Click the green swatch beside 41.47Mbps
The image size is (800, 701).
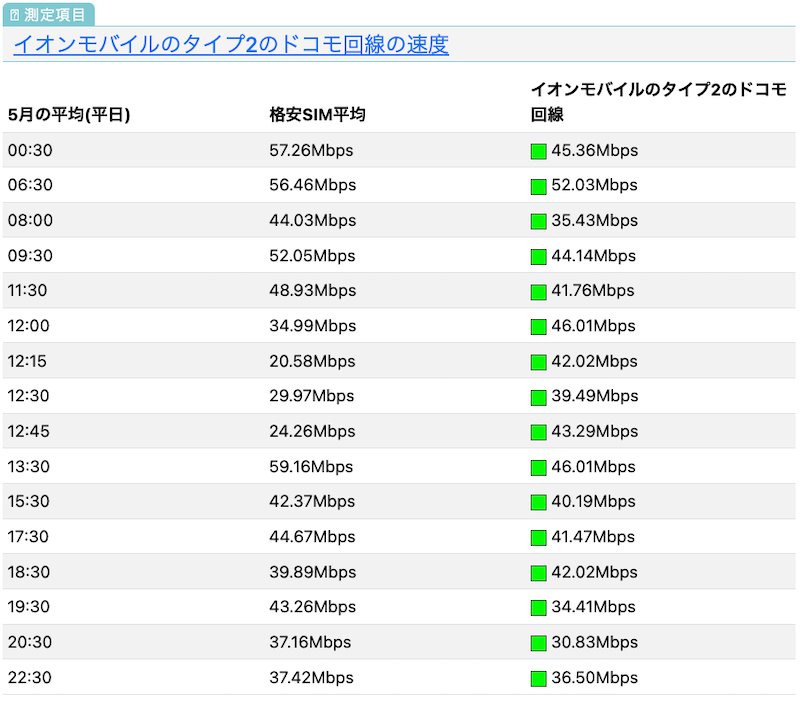(x=538, y=538)
